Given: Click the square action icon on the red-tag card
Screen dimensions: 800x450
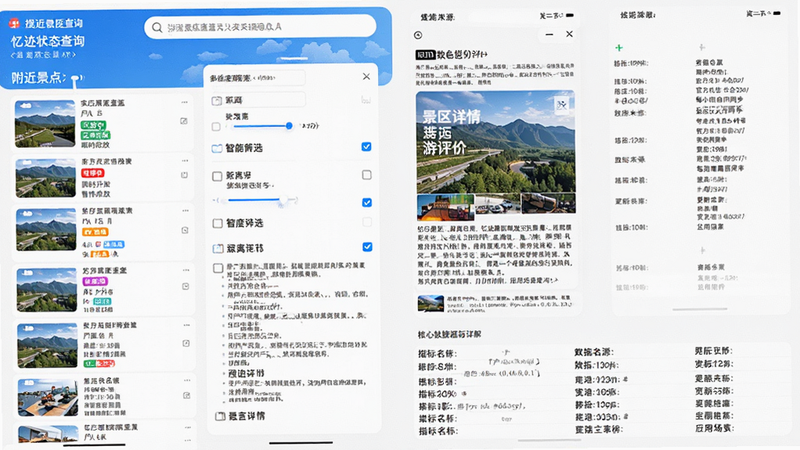Looking at the screenshot, I should 184,175.
